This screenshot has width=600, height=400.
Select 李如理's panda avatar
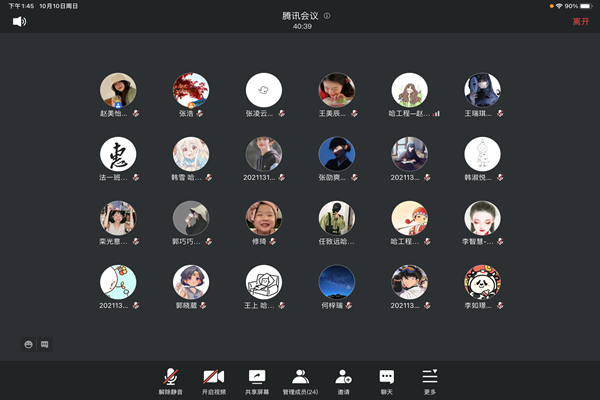[x=482, y=282]
